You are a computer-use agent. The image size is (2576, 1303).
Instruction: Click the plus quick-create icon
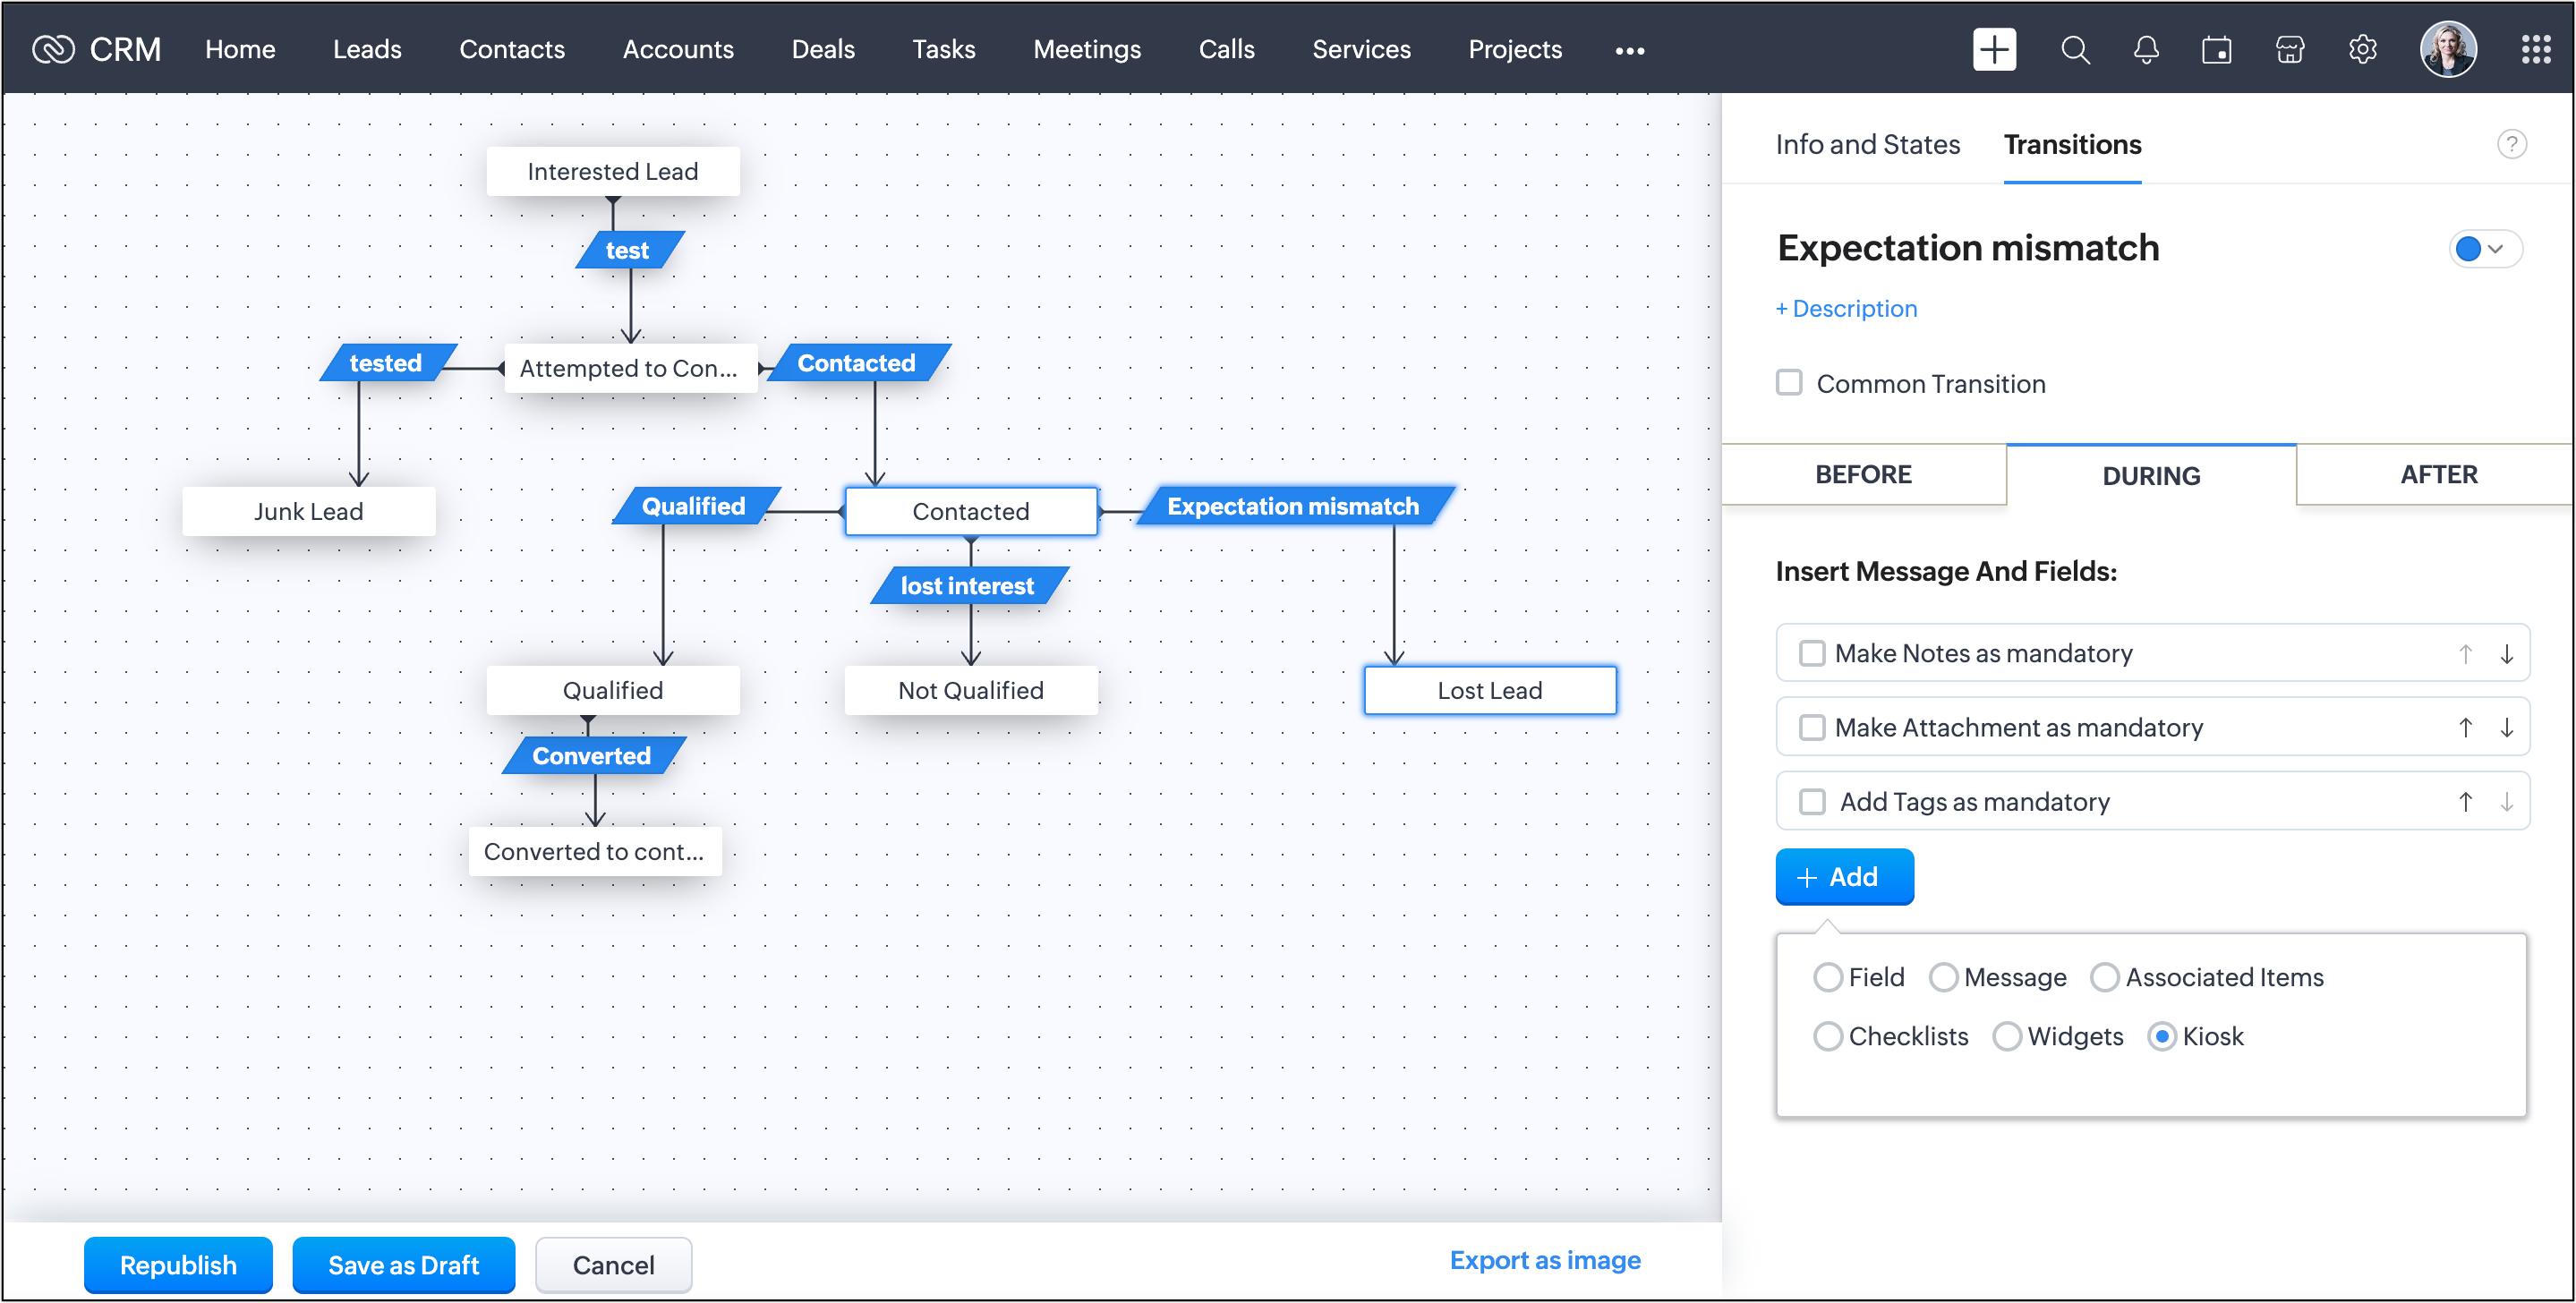pyautogui.click(x=1993, y=50)
